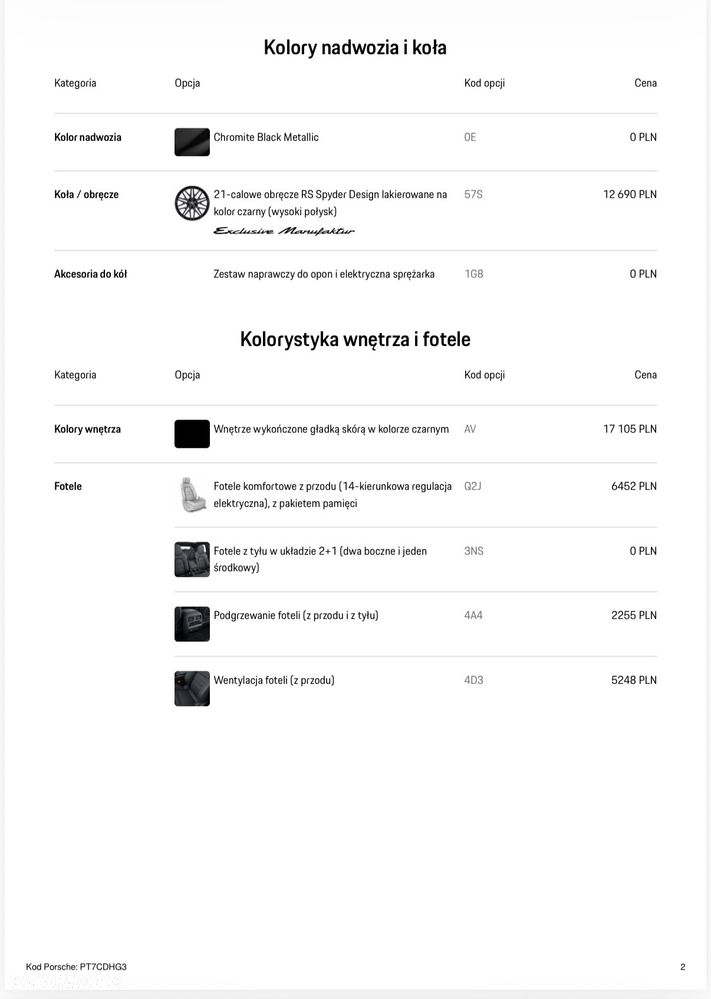Image resolution: width=711 pixels, height=999 pixels.
Task: Click the Chromite Black Metallic color swatch
Action: pos(192,141)
